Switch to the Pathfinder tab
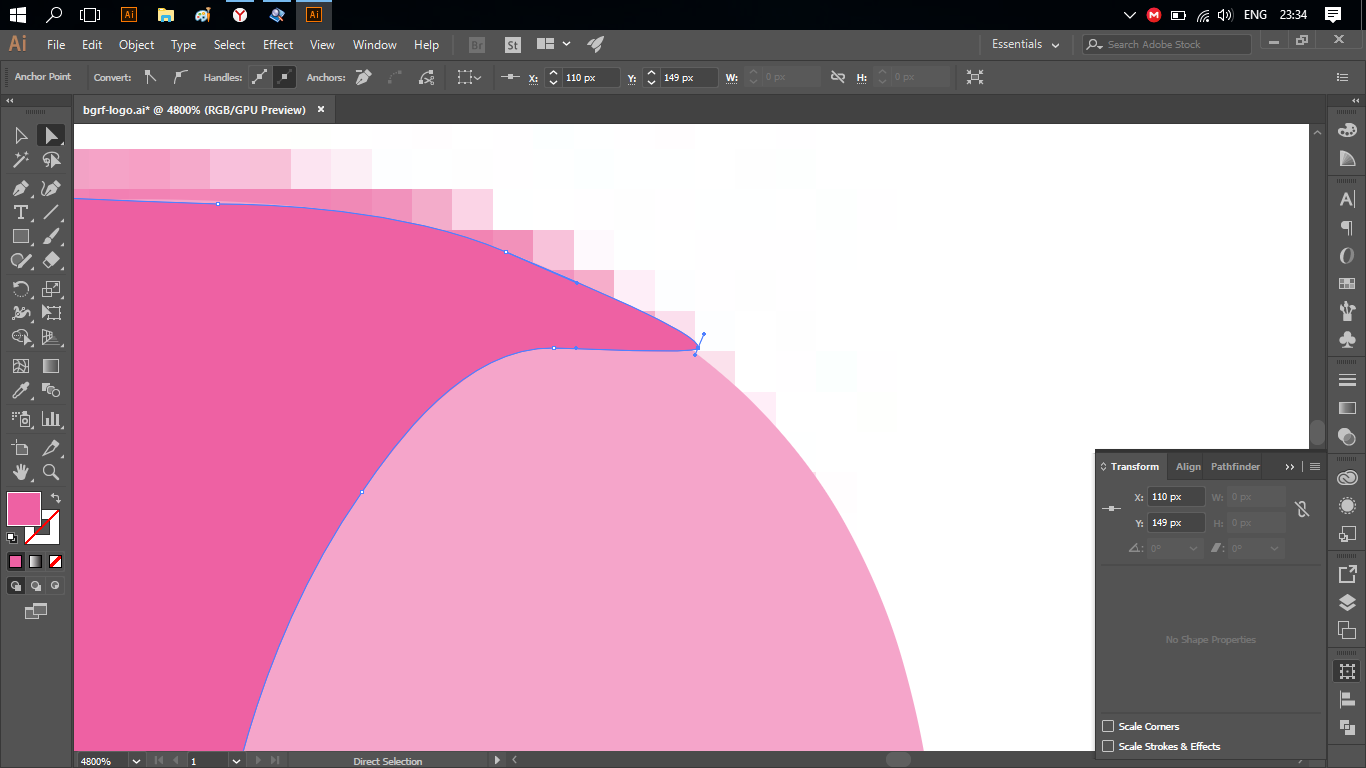Viewport: 1366px width, 768px height. 1236,467
